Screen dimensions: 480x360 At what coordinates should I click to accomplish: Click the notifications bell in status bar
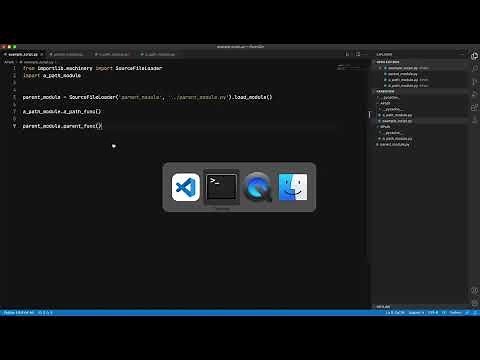(x=476, y=313)
